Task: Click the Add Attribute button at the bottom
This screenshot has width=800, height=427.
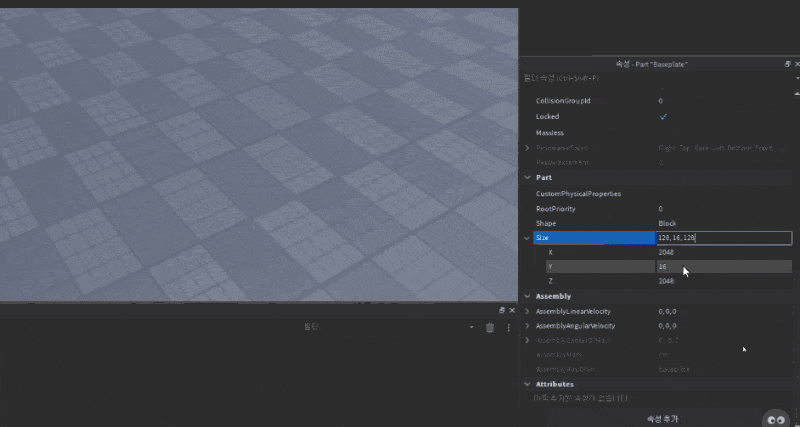Action: pyautogui.click(x=662, y=419)
